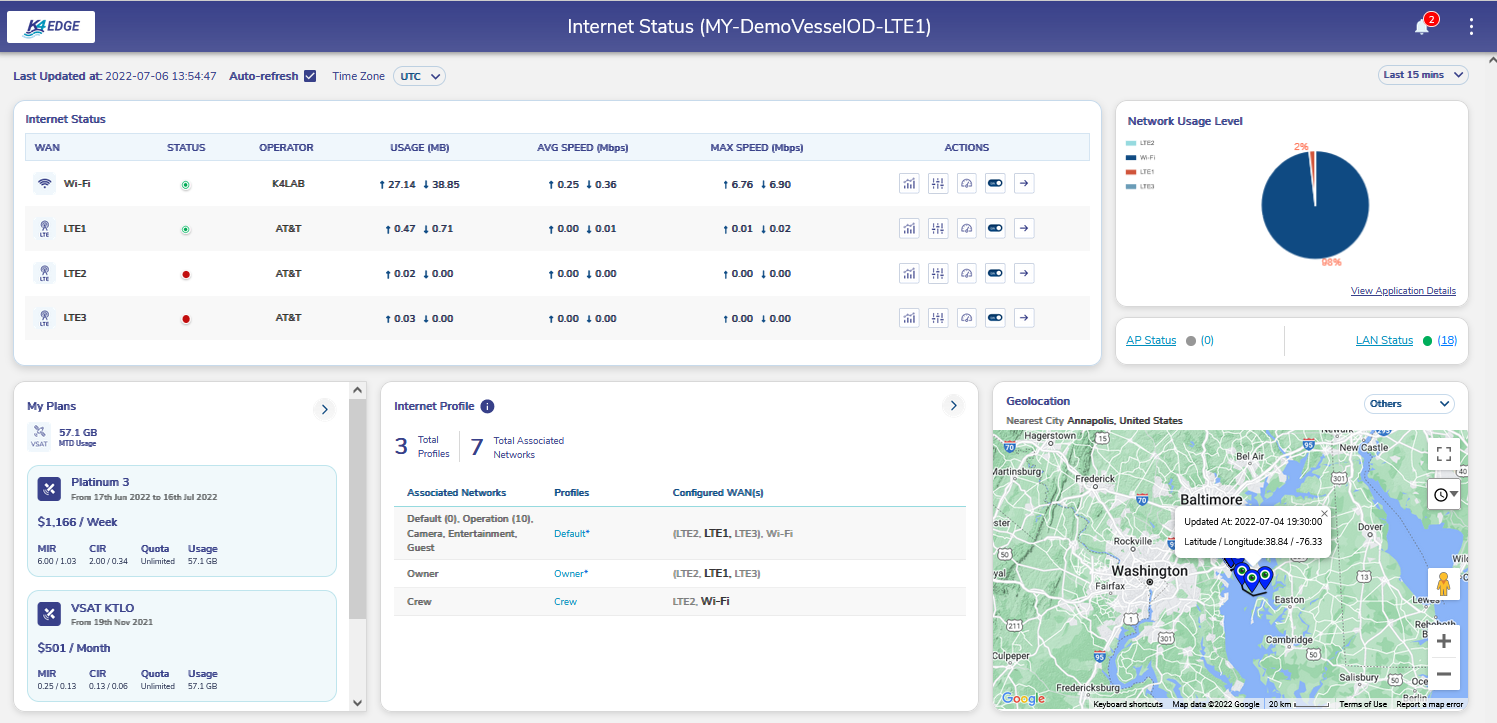The width and height of the screenshot is (1497, 723).
Task: Click the Internet Profile info icon
Action: coord(487,406)
